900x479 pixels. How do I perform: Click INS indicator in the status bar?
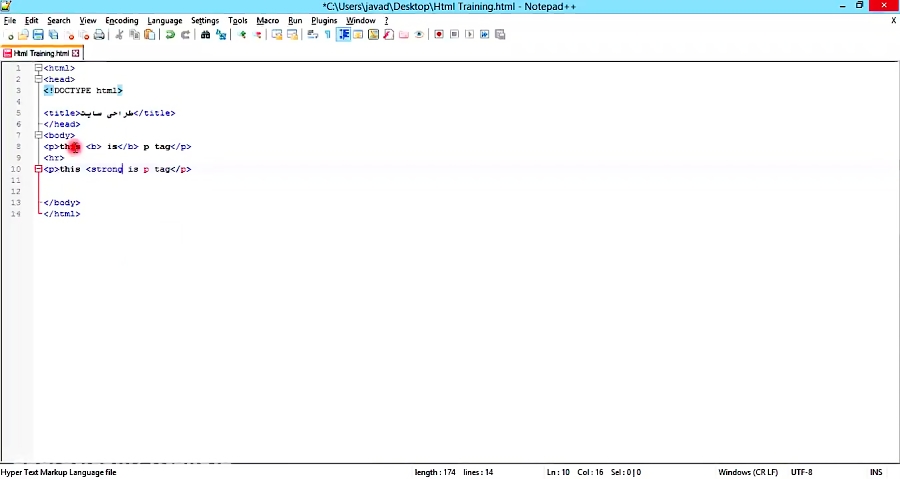[876, 472]
